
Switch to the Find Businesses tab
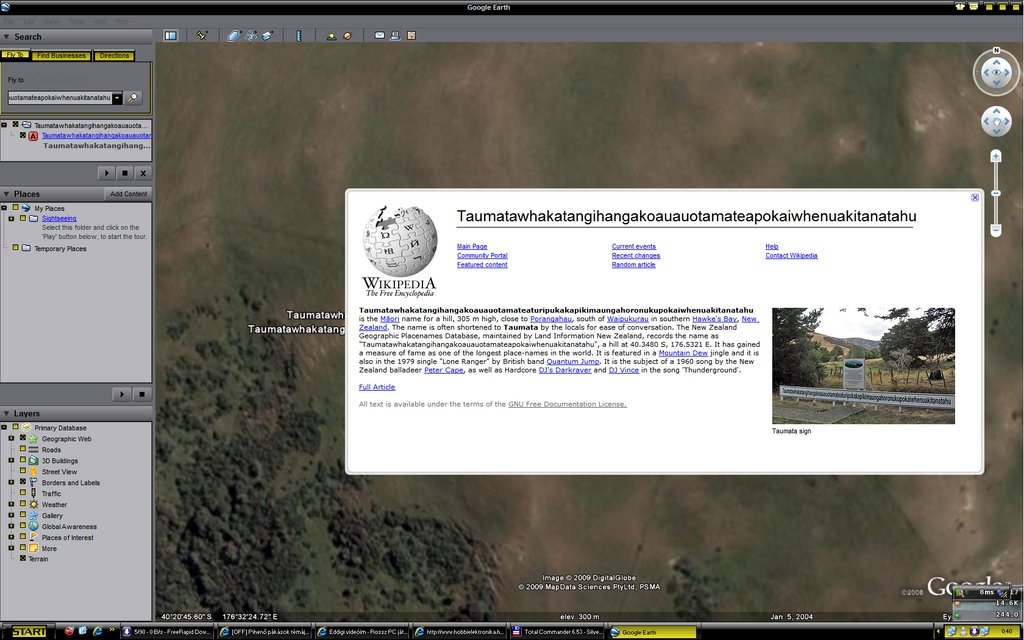tap(61, 56)
